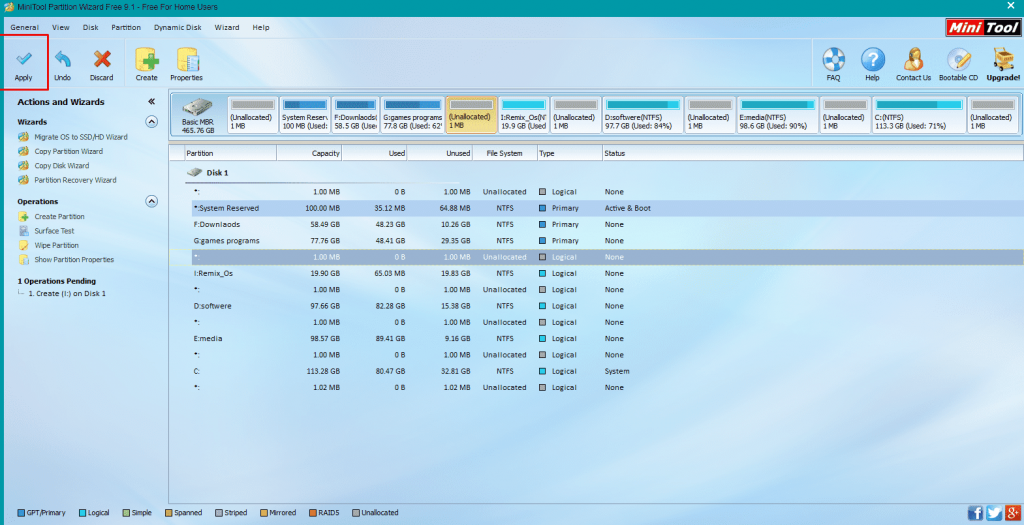Collapse the Operations section
The height and width of the screenshot is (525, 1024).
click(152, 202)
